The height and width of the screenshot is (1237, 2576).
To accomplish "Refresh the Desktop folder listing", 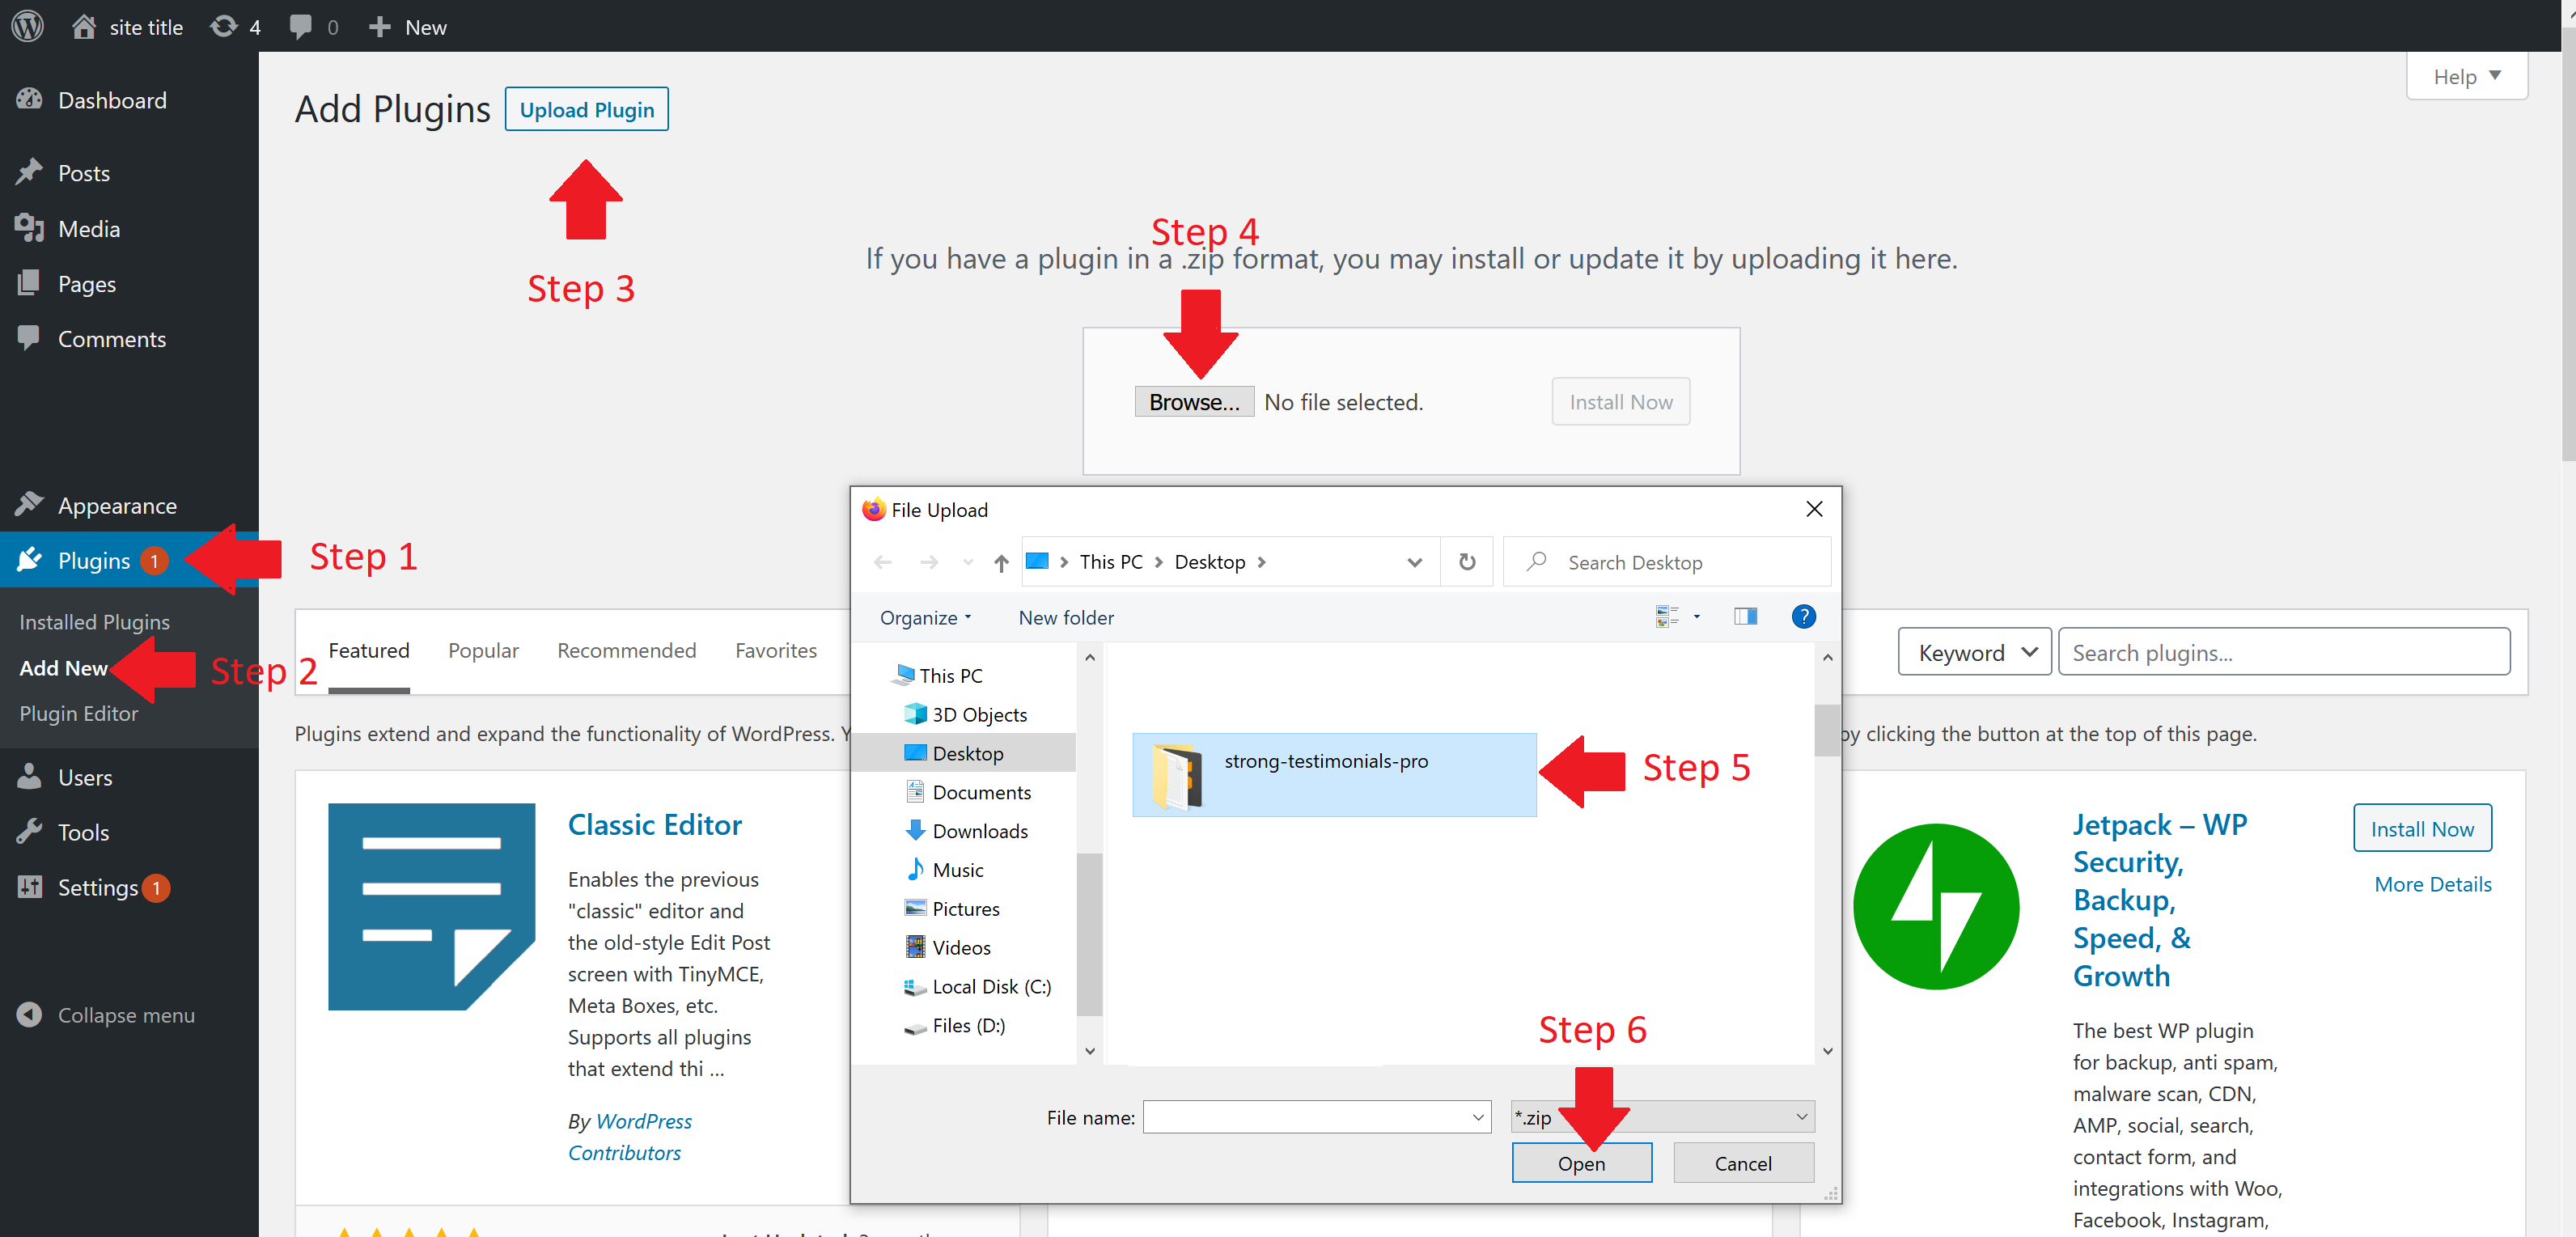I will (1466, 562).
